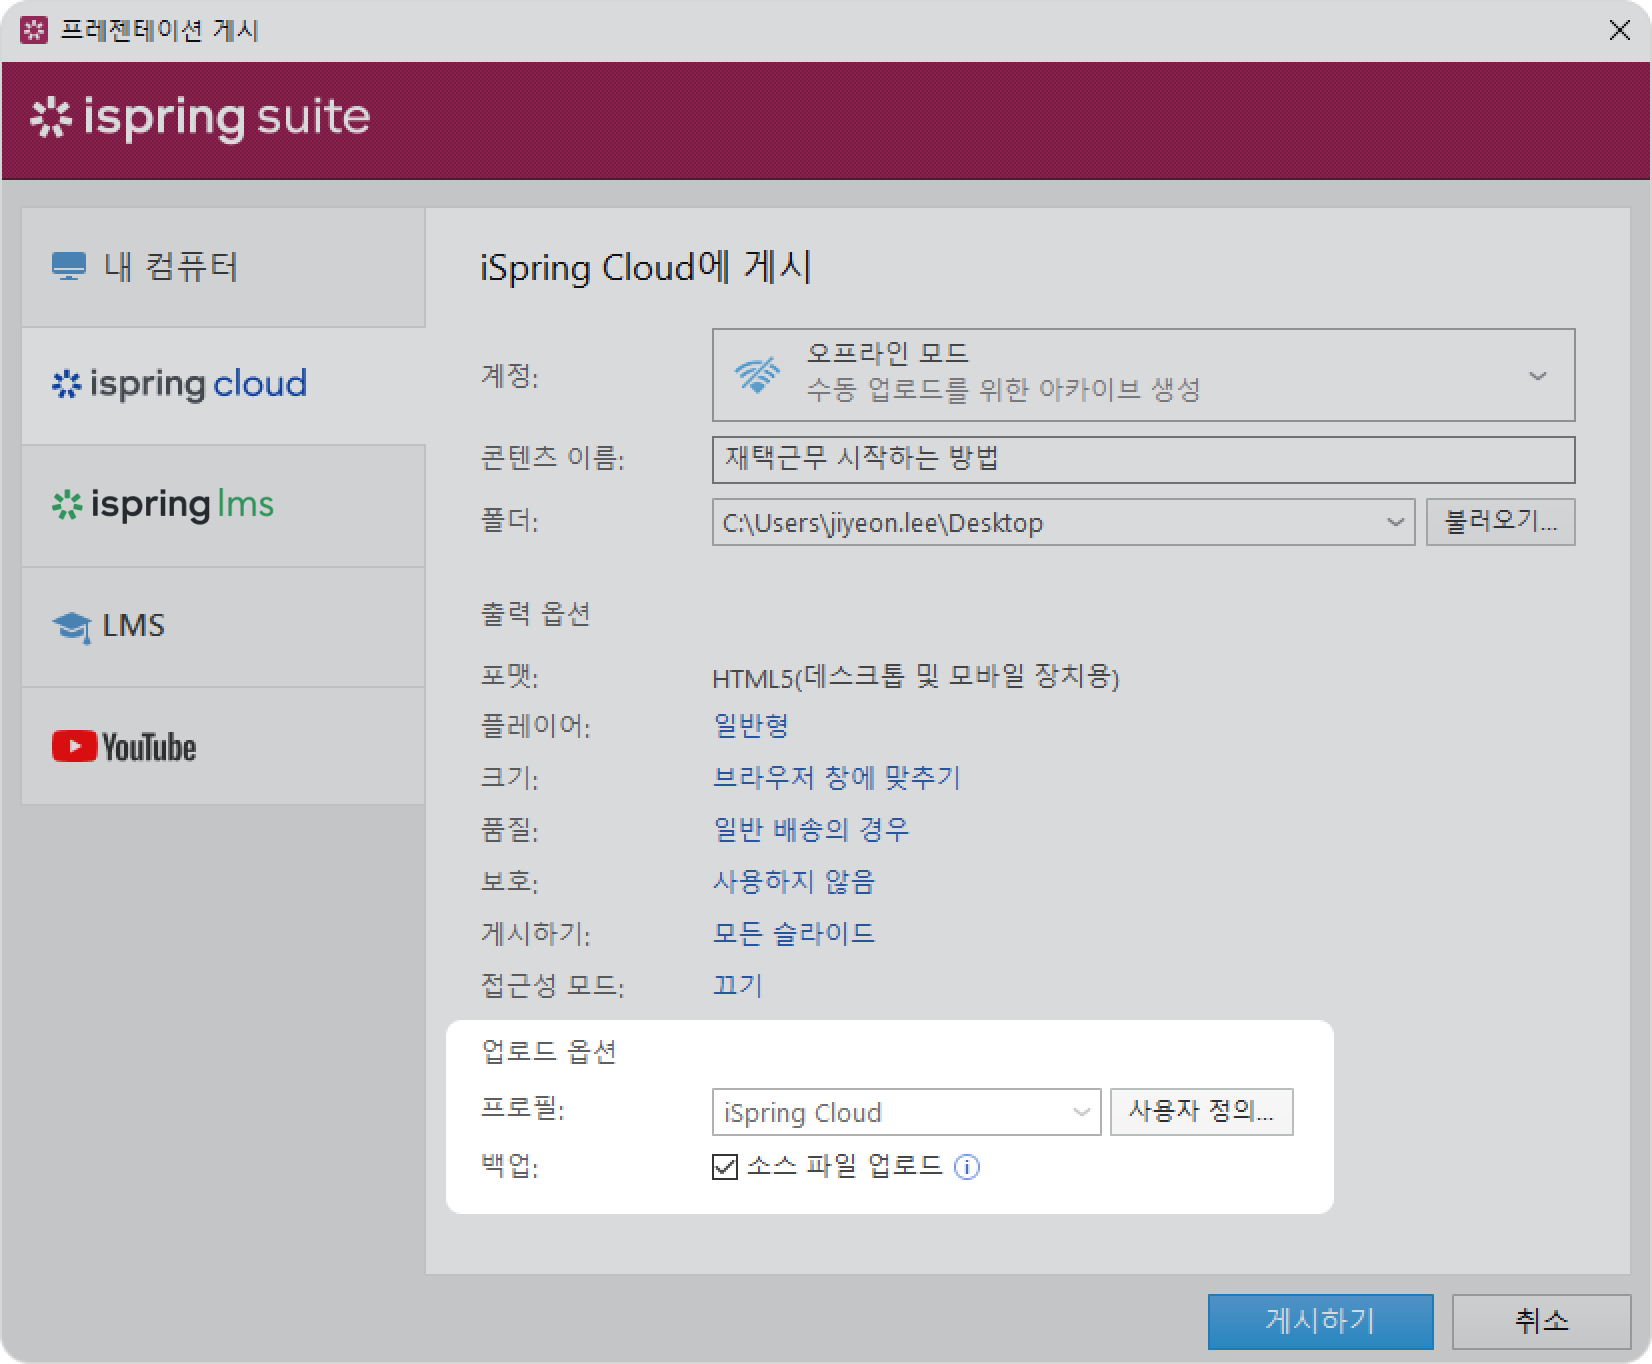
Task: Click the 콘텐츠 이름 text field
Action: (x=1142, y=460)
